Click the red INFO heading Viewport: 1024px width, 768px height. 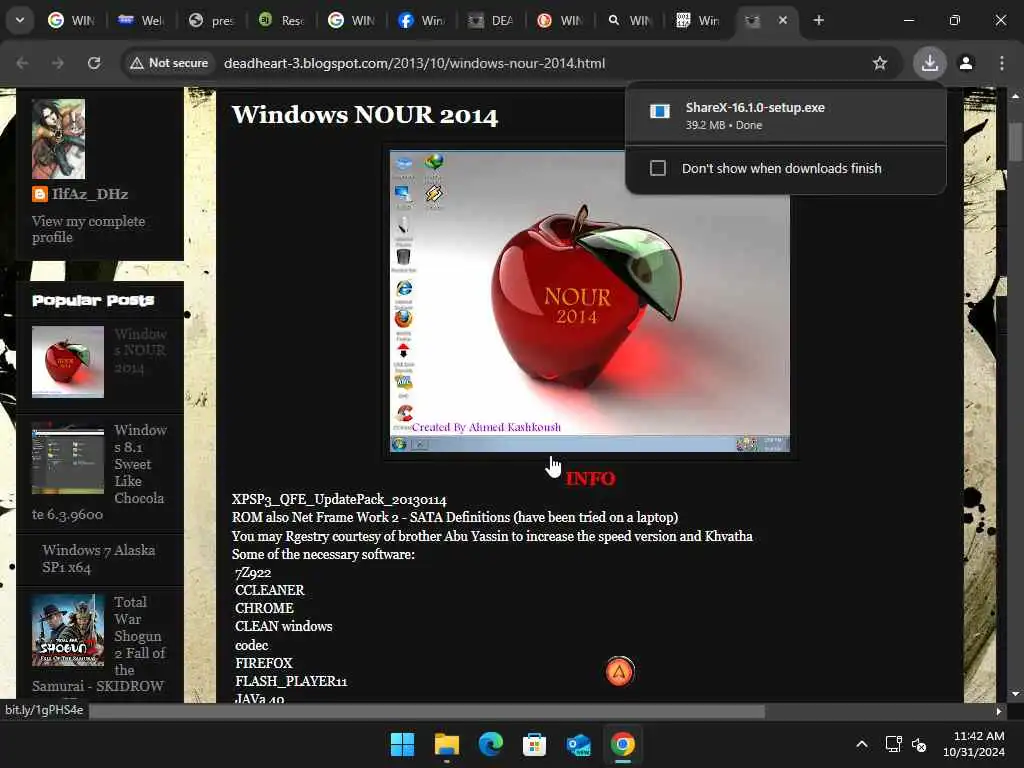590,479
